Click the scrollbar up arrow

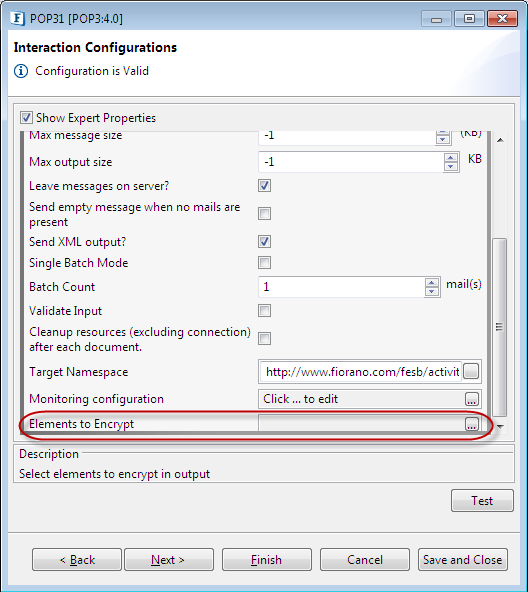[500, 140]
